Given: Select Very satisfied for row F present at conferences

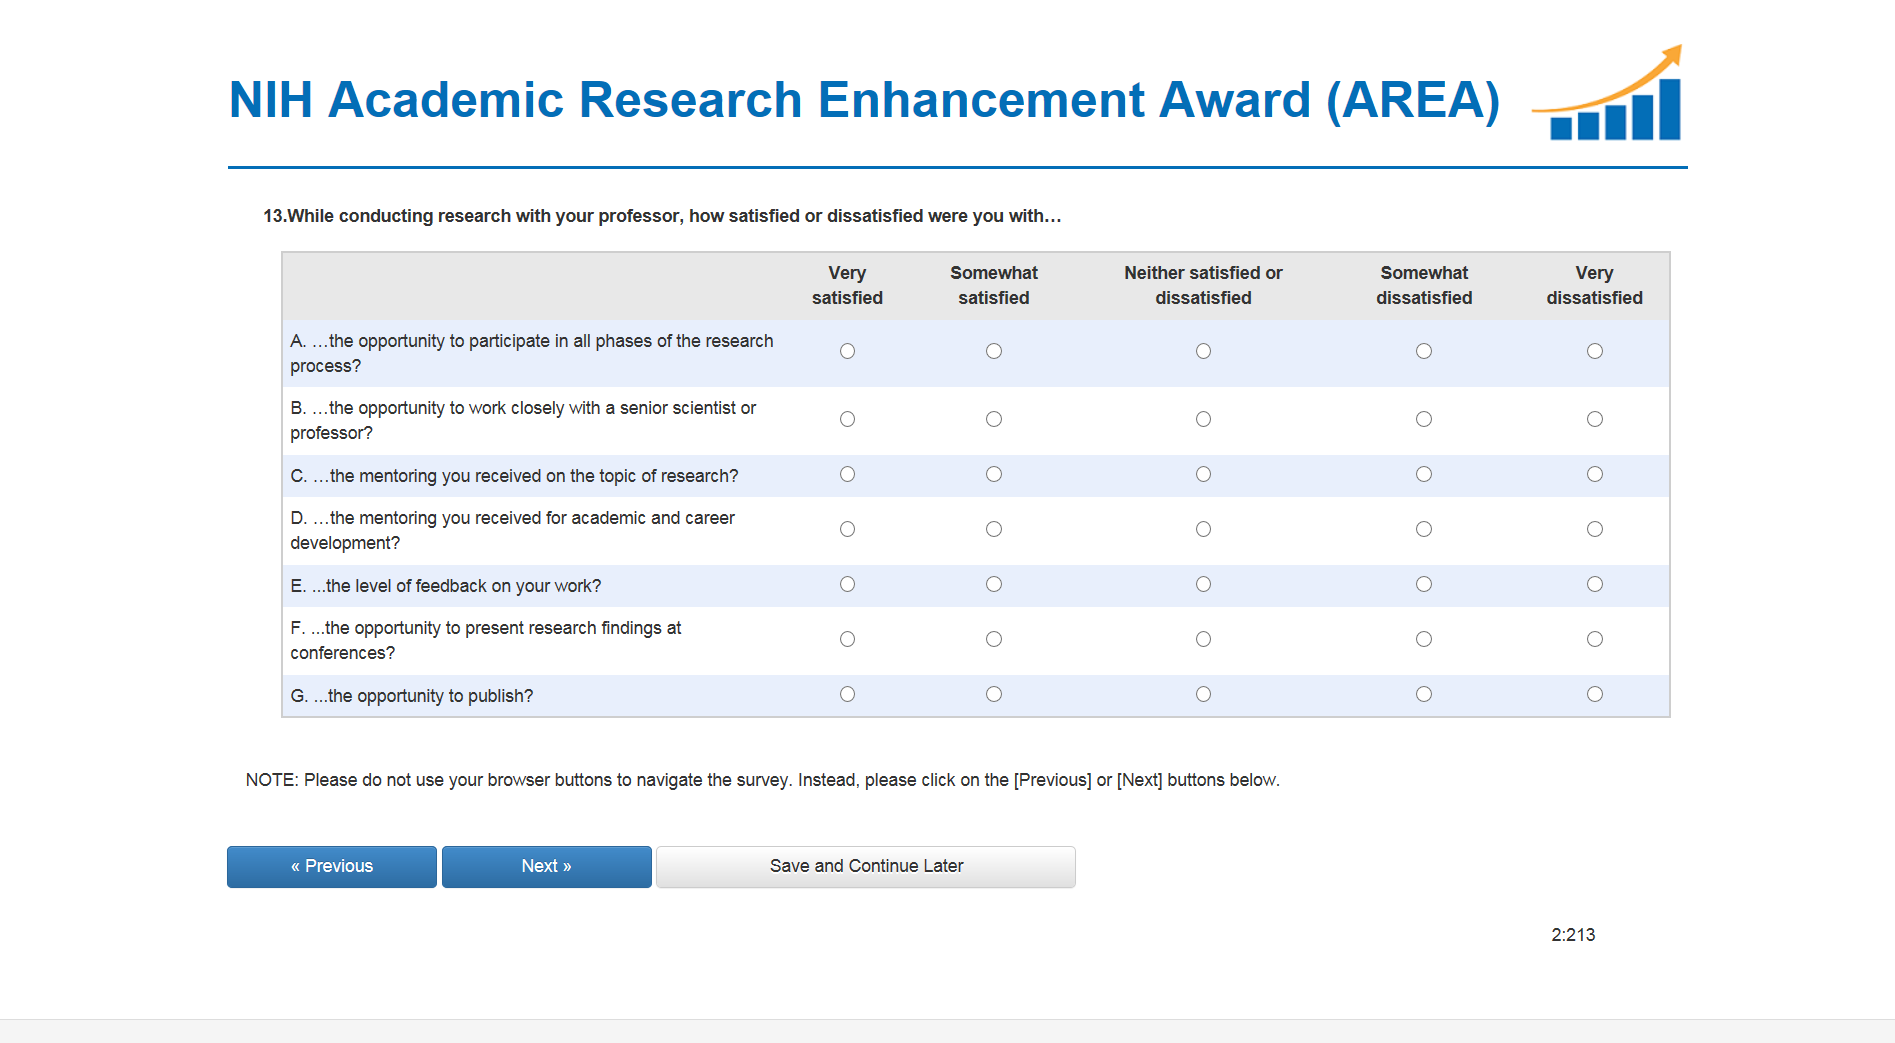Looking at the screenshot, I should click(x=847, y=639).
